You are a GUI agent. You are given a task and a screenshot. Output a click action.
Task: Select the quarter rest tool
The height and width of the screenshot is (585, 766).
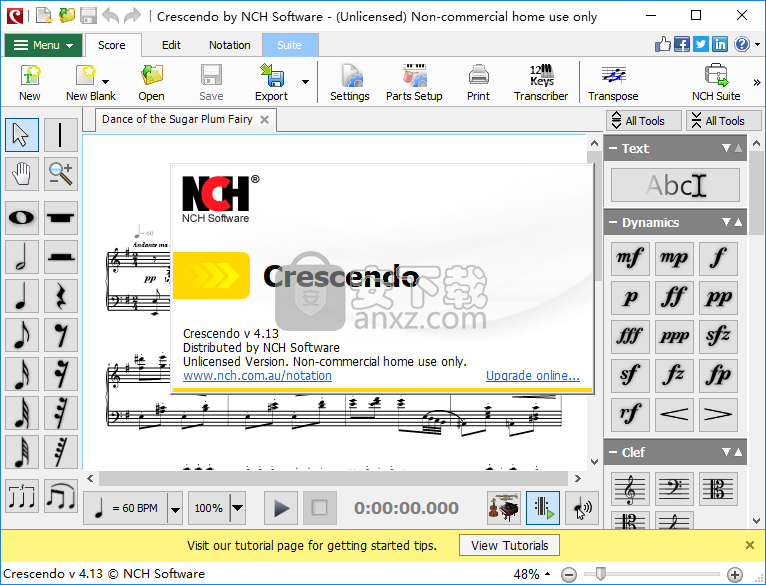tap(61, 296)
